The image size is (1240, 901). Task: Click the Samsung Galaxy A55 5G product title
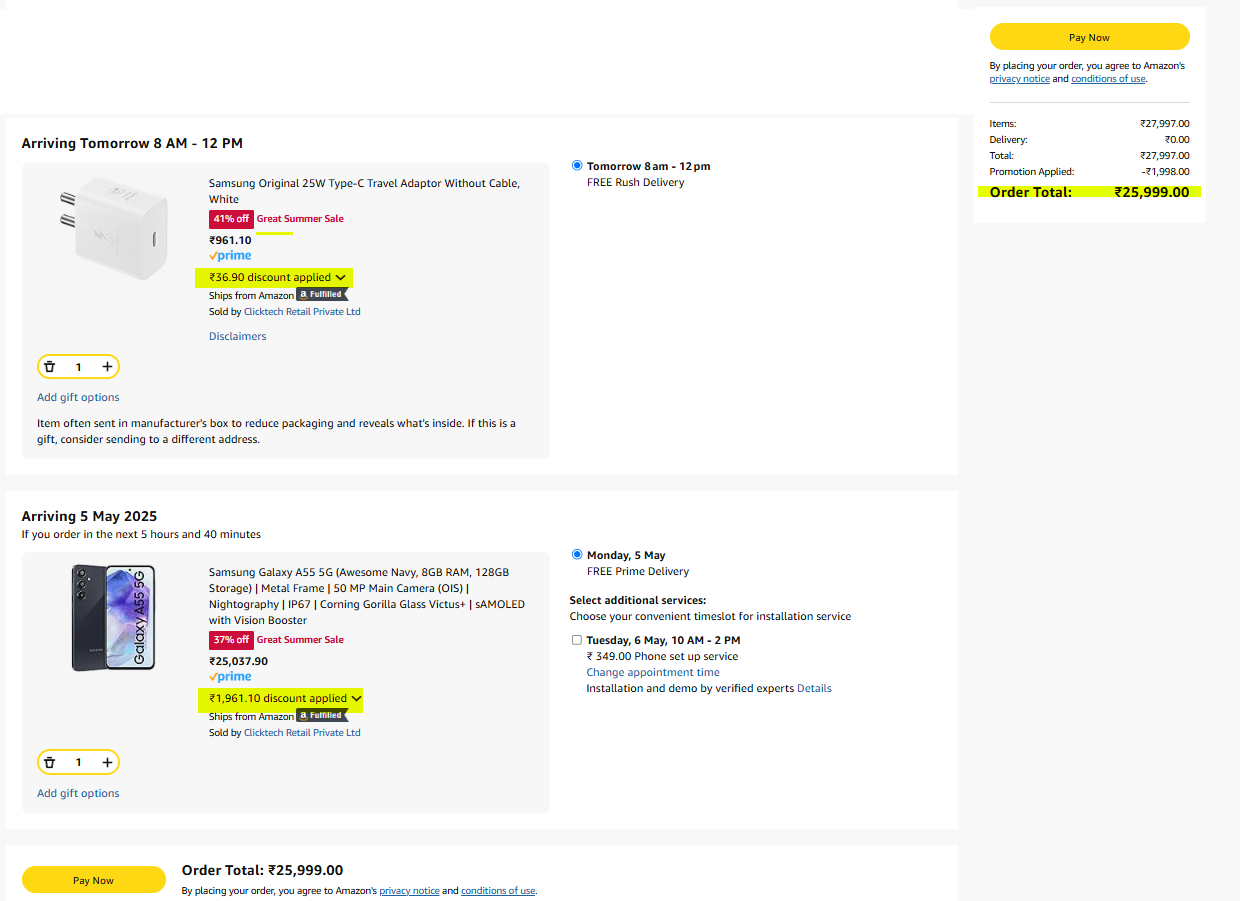pos(367,596)
